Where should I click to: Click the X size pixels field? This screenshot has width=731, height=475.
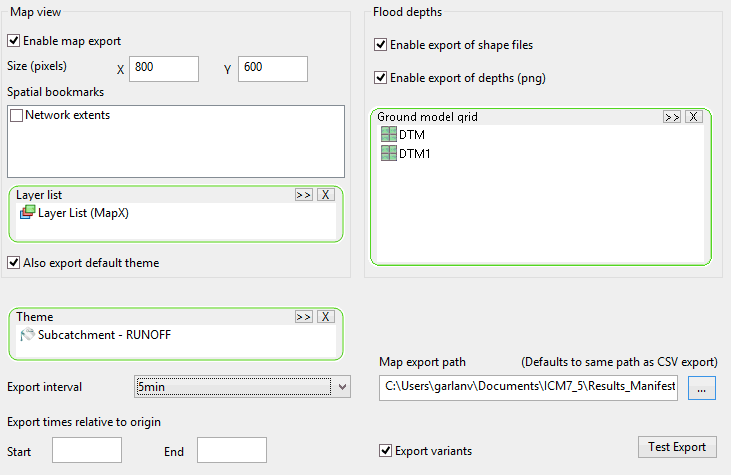click(x=164, y=68)
